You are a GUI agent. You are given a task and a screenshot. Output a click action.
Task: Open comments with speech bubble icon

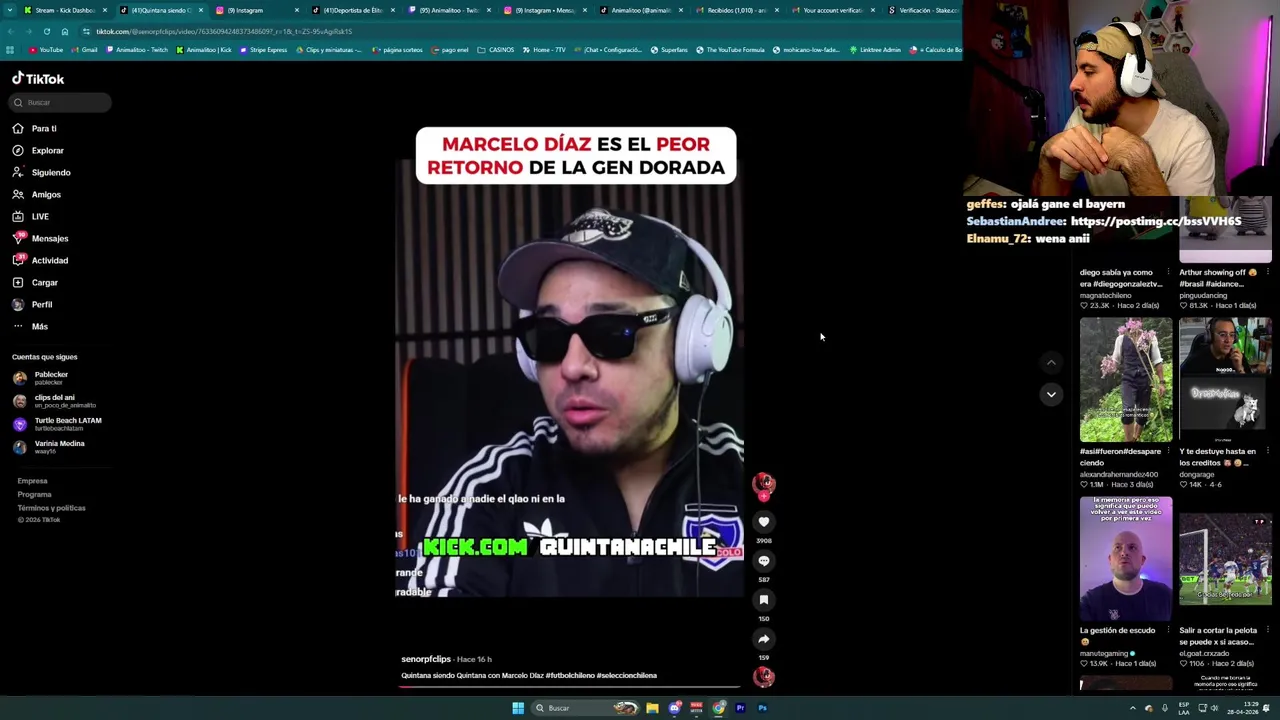click(x=763, y=560)
